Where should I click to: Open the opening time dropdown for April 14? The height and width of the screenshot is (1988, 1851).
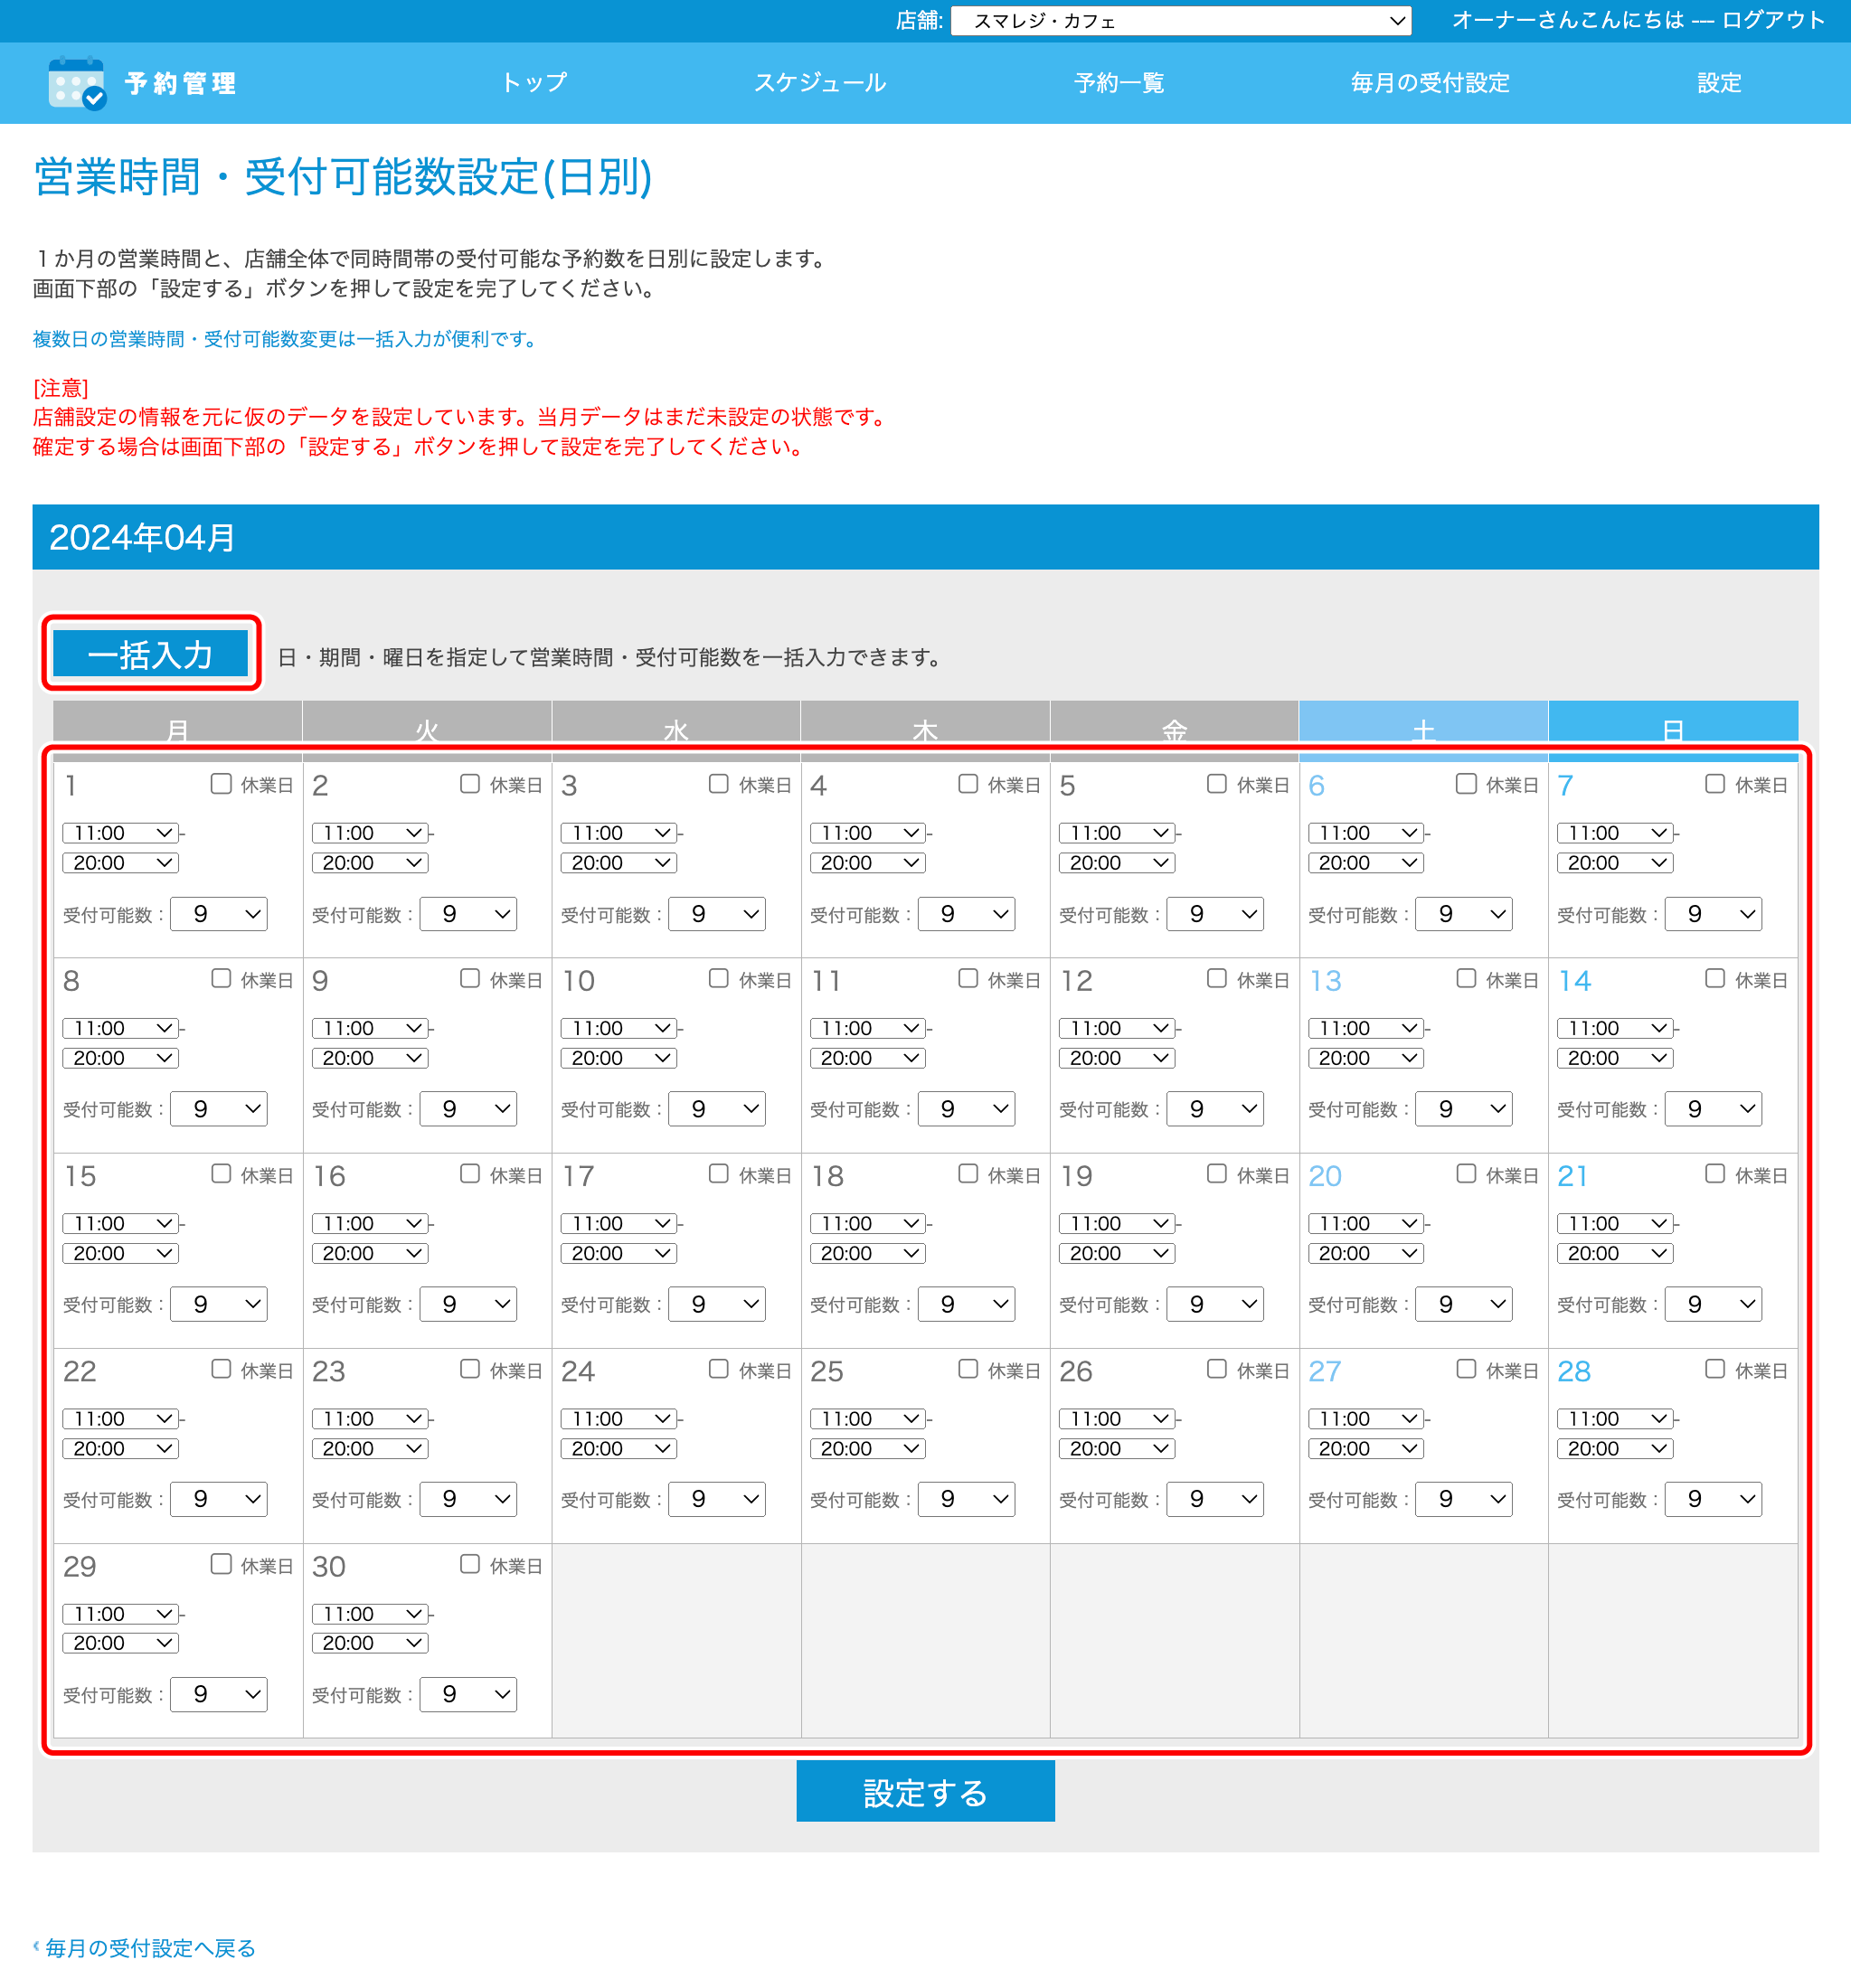tap(1613, 1027)
